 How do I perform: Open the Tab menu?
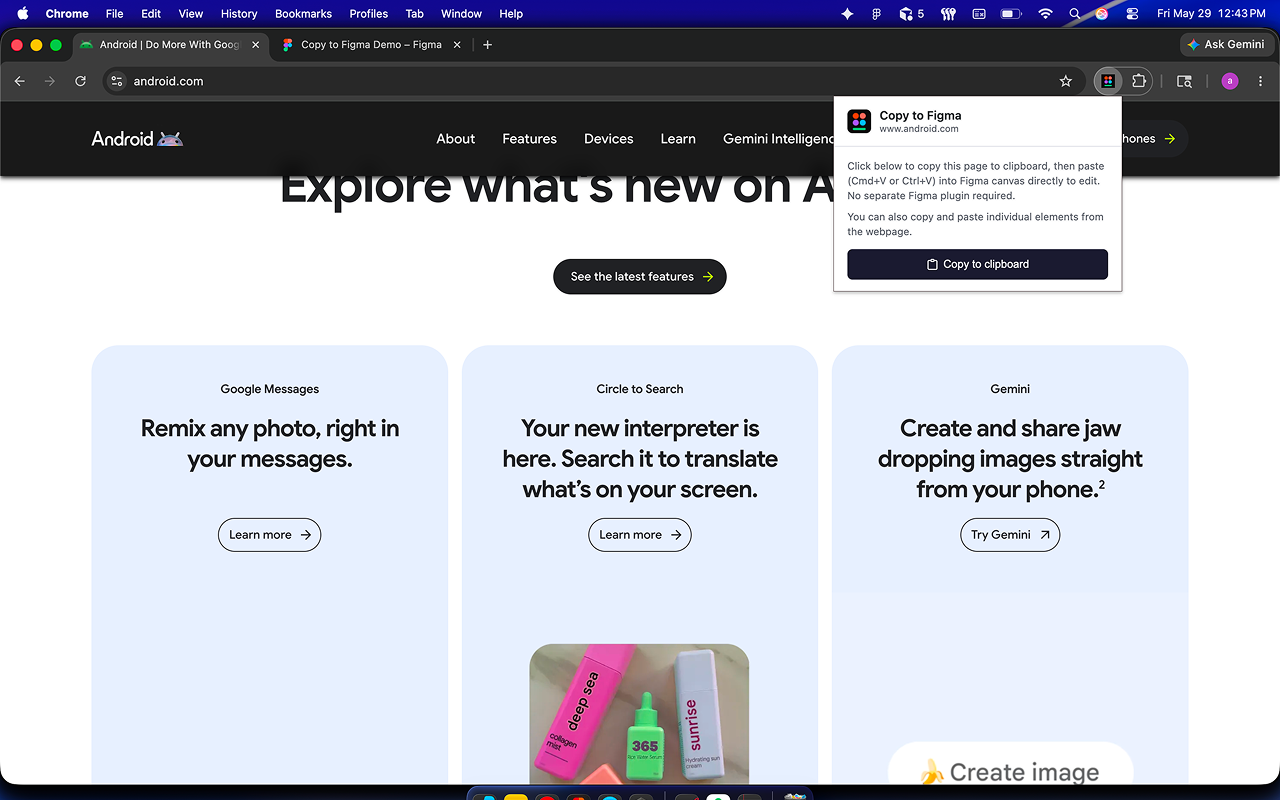point(414,14)
